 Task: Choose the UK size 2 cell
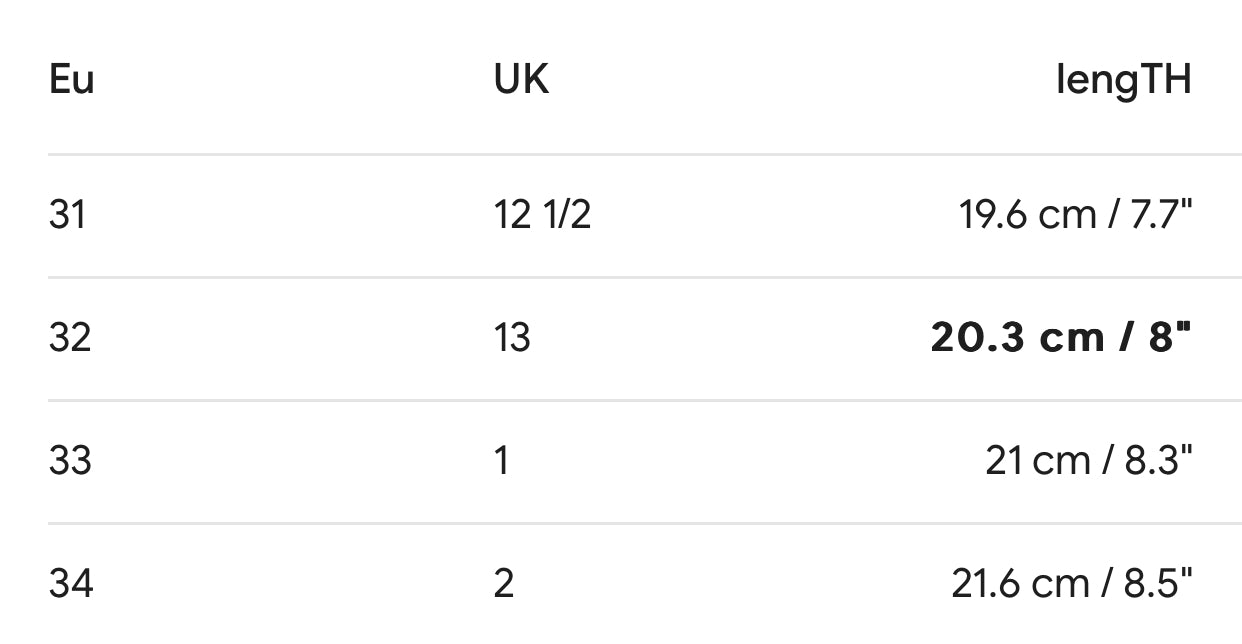pos(504,583)
